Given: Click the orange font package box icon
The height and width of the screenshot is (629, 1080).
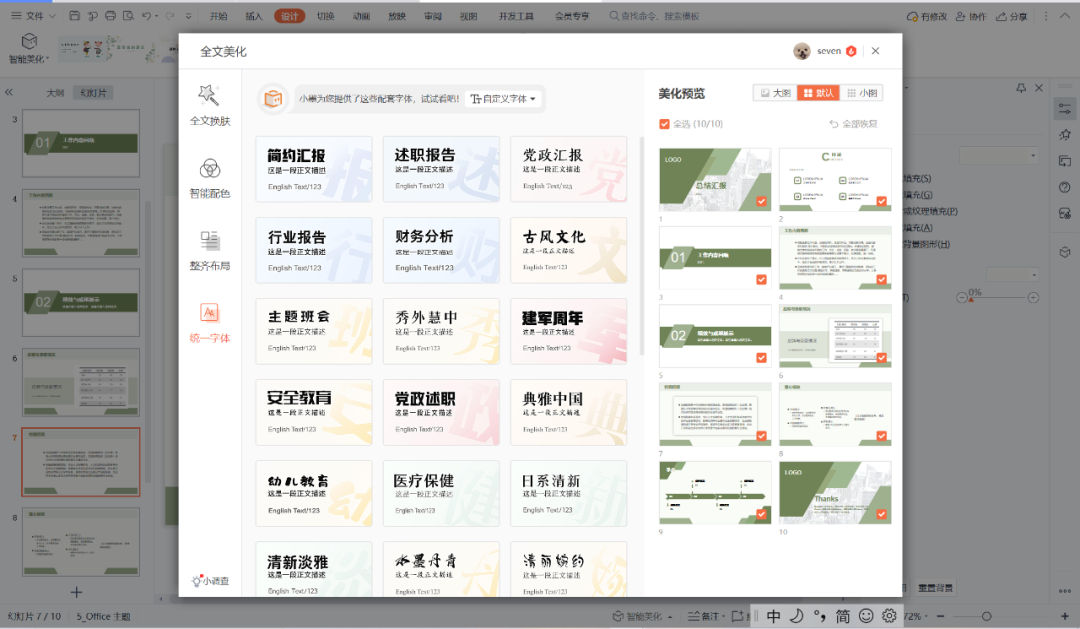Looking at the screenshot, I should [272, 98].
